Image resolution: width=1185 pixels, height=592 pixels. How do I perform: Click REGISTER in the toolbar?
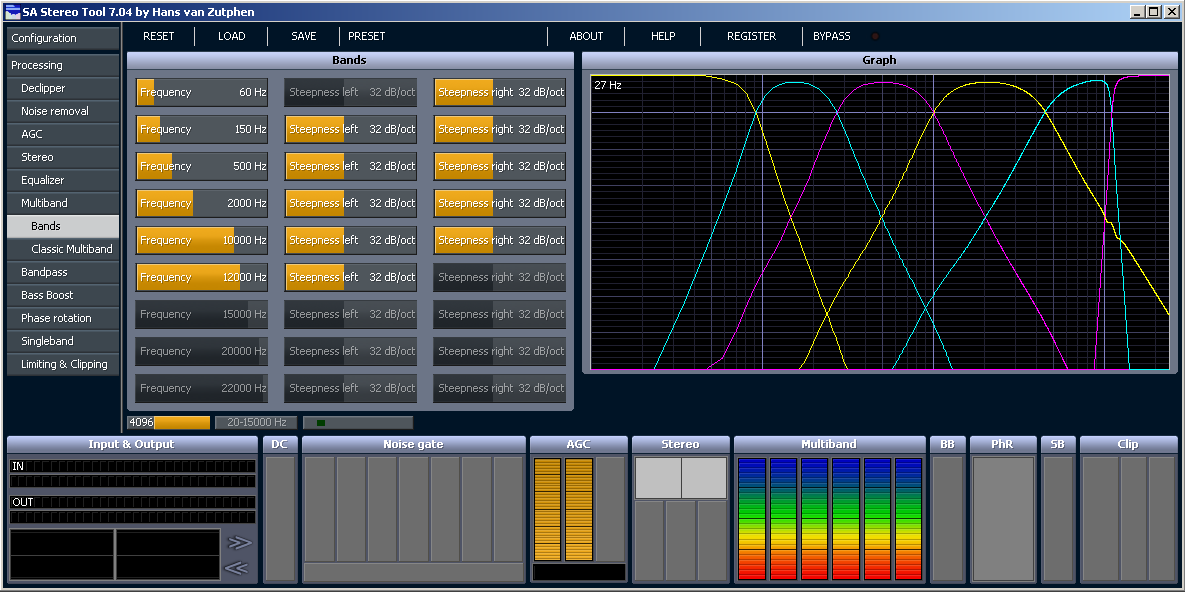[751, 36]
